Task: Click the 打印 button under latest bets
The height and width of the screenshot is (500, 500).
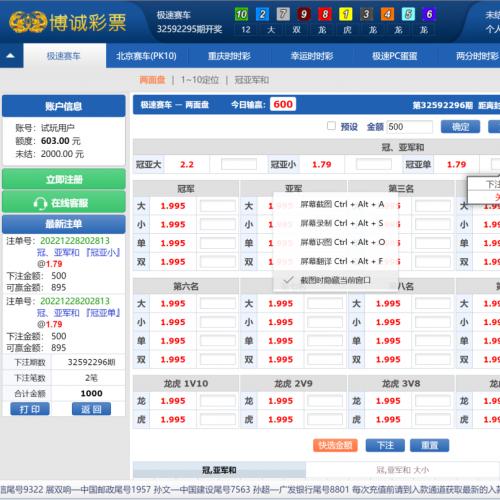Action: coord(30,409)
